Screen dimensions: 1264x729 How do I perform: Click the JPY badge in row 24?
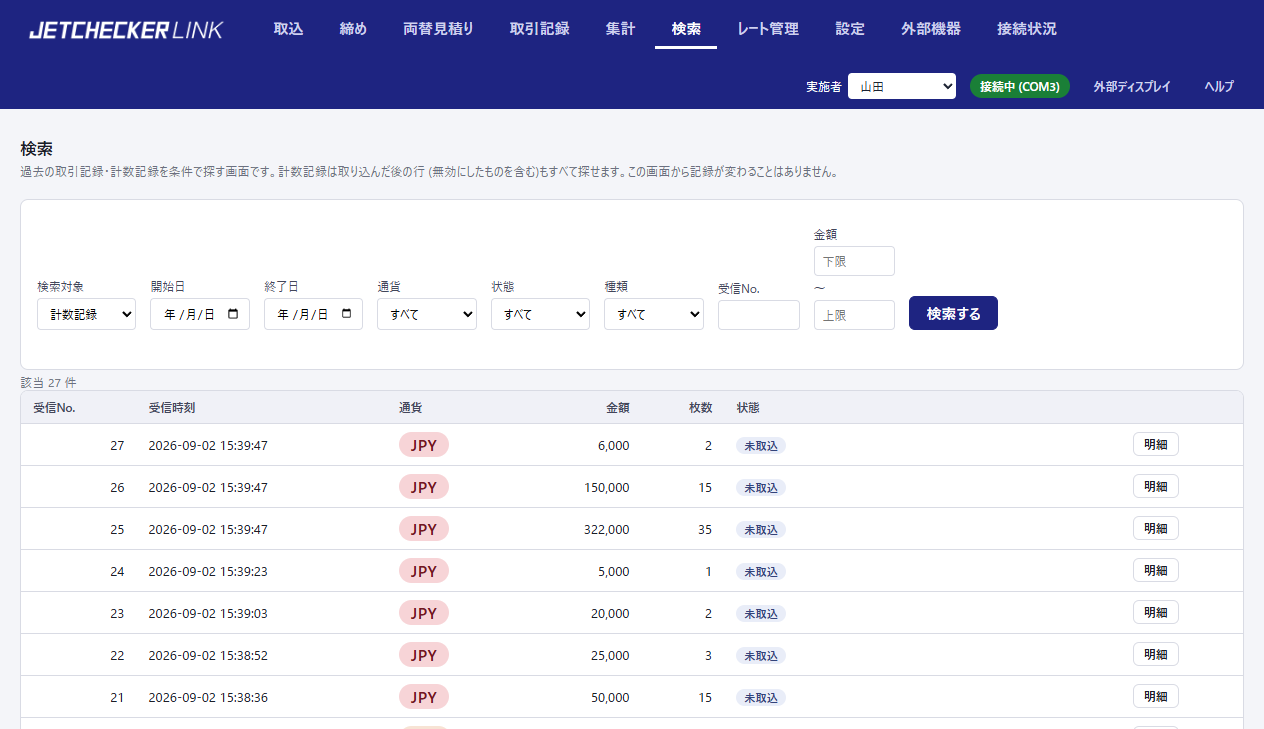click(x=424, y=571)
